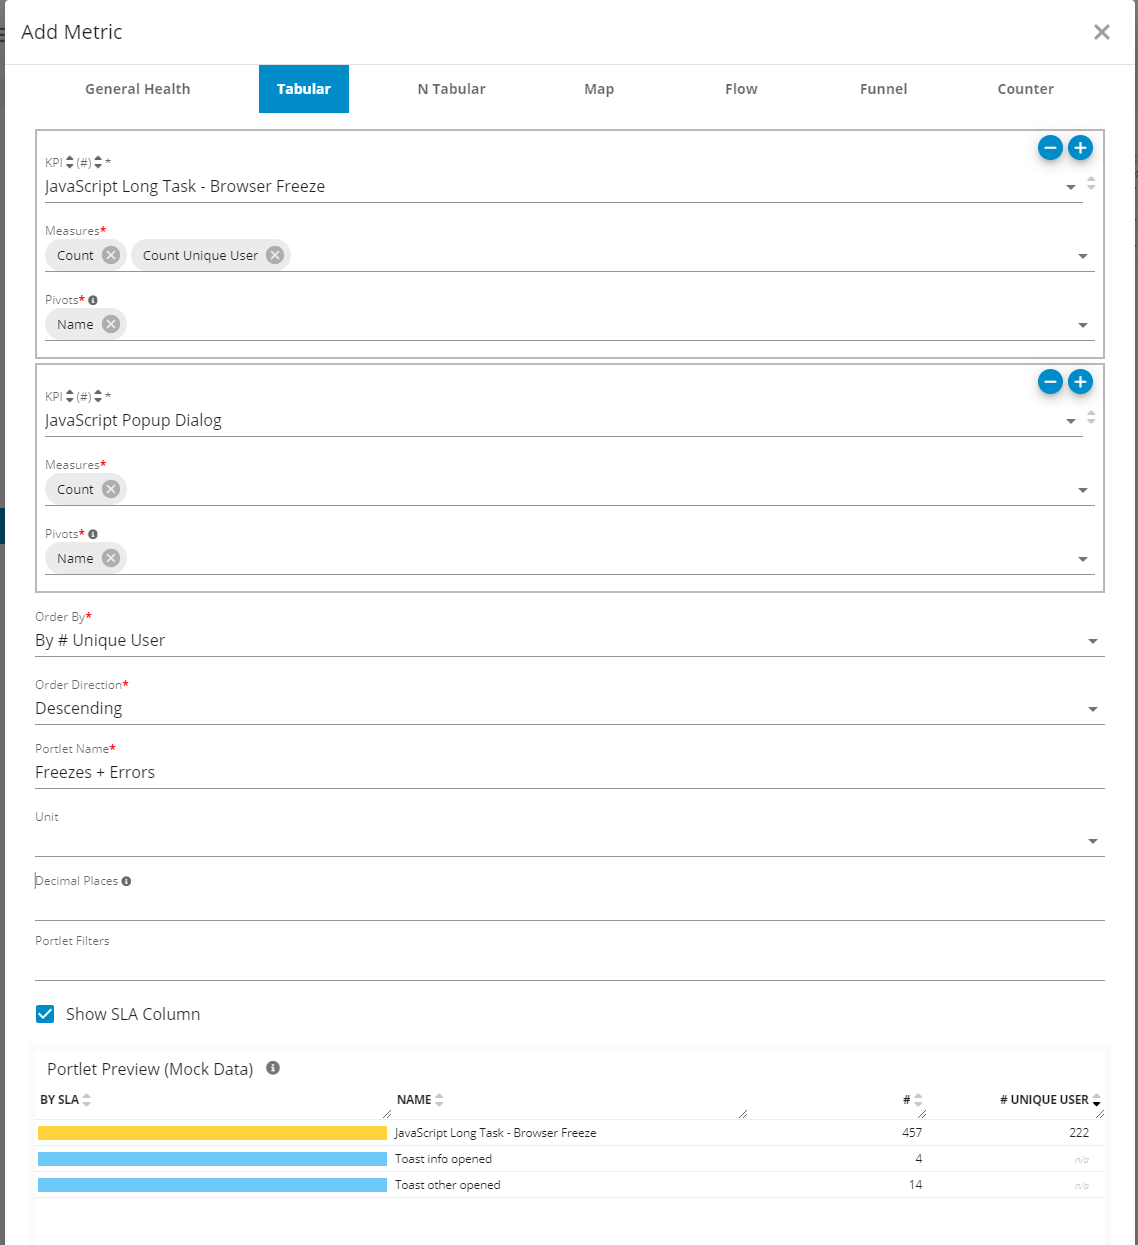Open the Unit dropdown
The height and width of the screenshot is (1245, 1138).
[569, 841]
